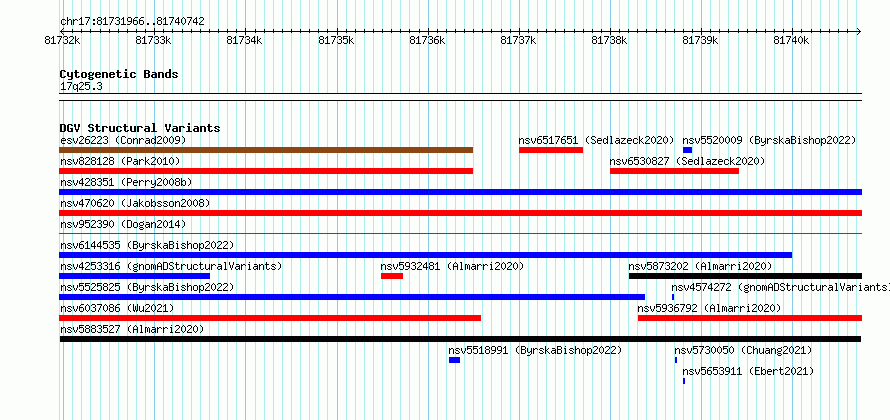This screenshot has width=890, height=420.
Task: Open nsv428351 (Perry2008b) label
Action: [x=126, y=182]
